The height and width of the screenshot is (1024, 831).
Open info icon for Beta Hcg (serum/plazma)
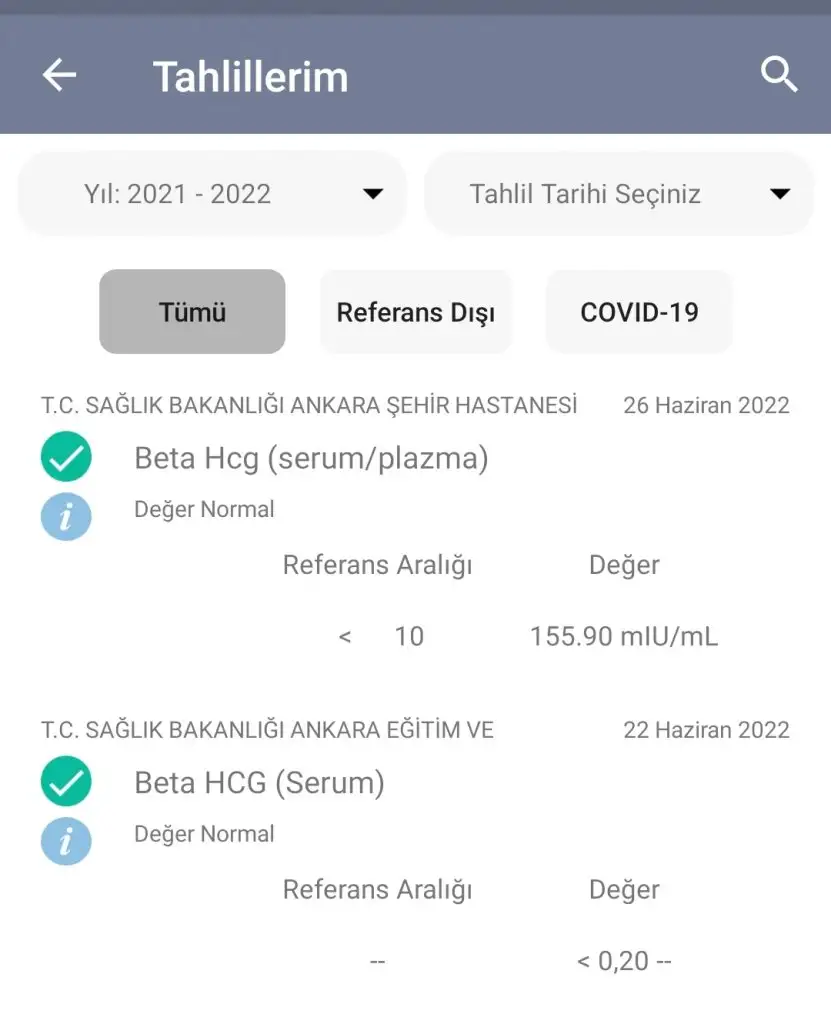click(x=66, y=518)
